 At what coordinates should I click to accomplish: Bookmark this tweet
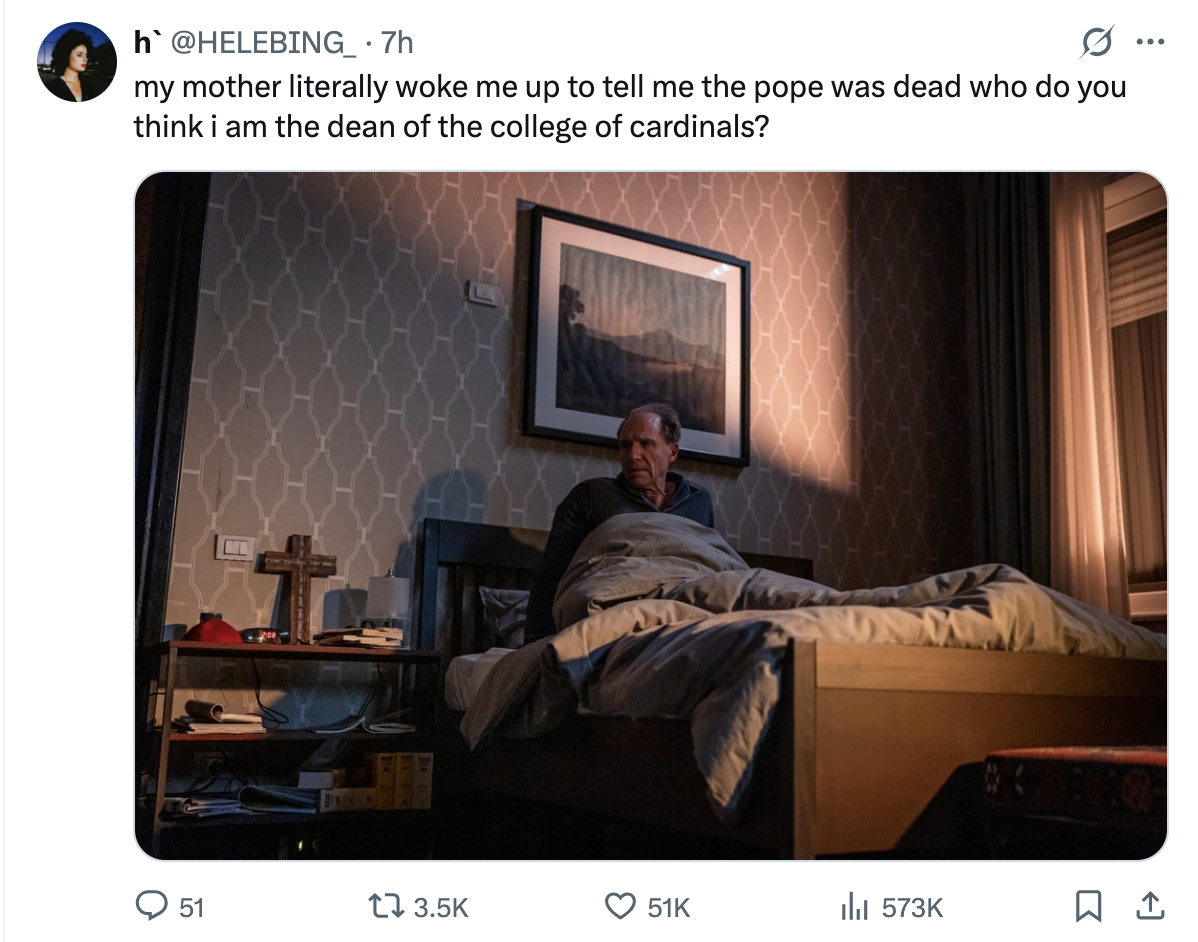1087,906
